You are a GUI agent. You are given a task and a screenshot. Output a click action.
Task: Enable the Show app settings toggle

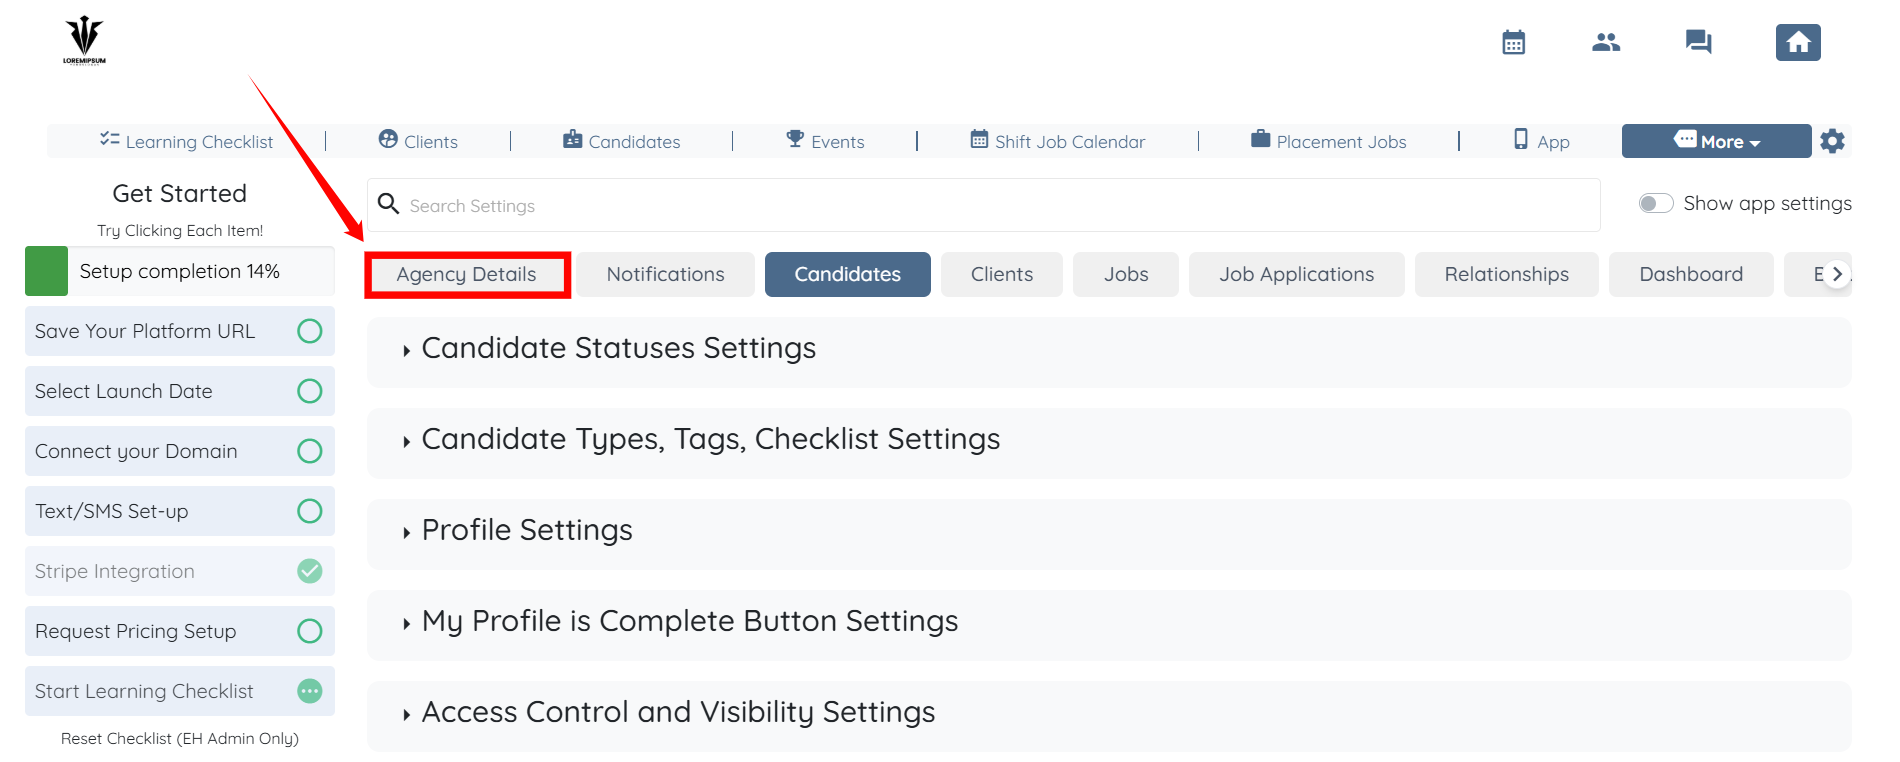1656,203
